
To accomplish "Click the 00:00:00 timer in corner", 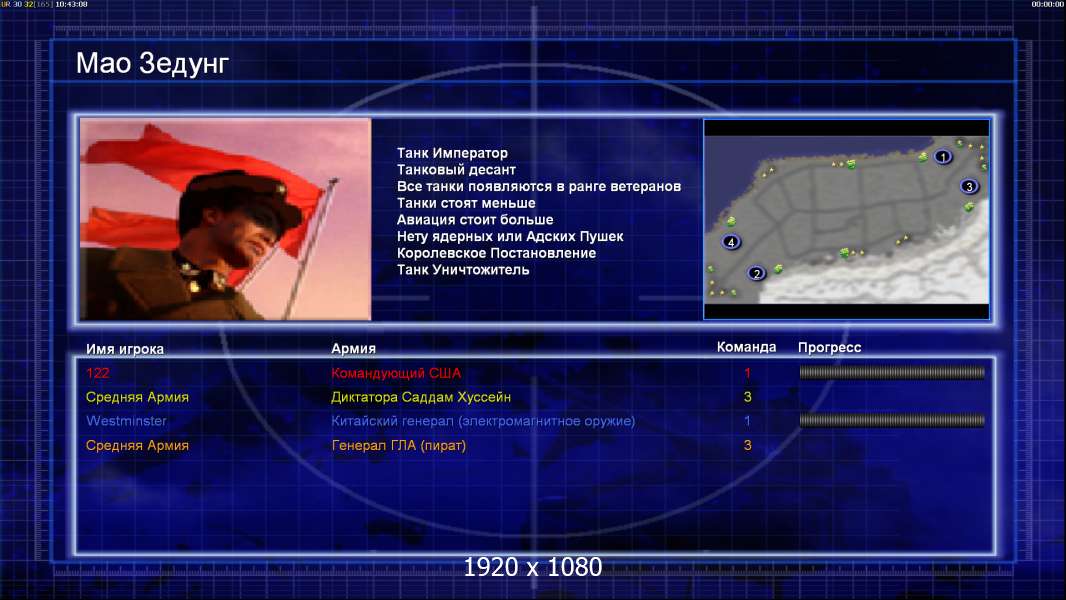I will (x=1048, y=4).
